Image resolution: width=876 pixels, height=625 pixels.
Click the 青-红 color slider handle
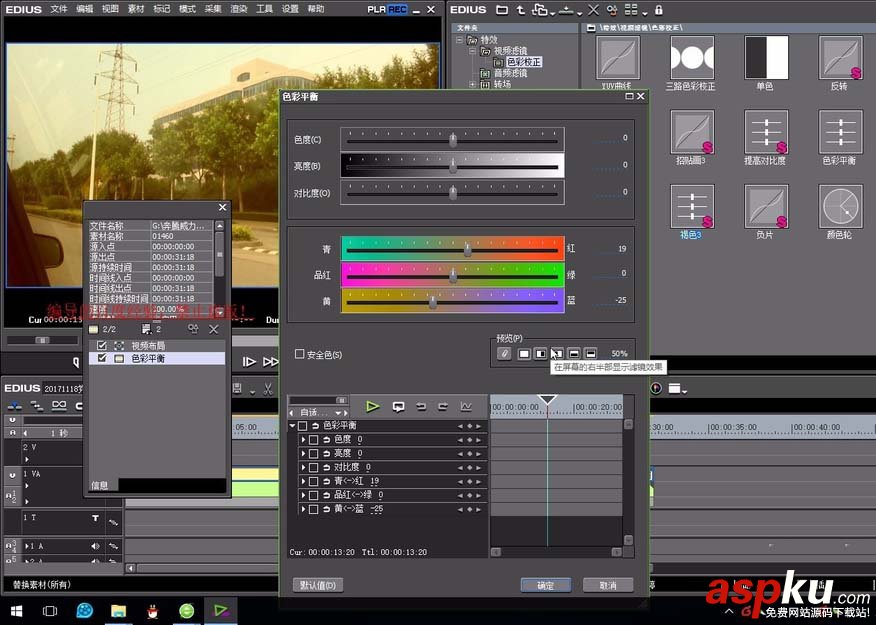pos(468,250)
